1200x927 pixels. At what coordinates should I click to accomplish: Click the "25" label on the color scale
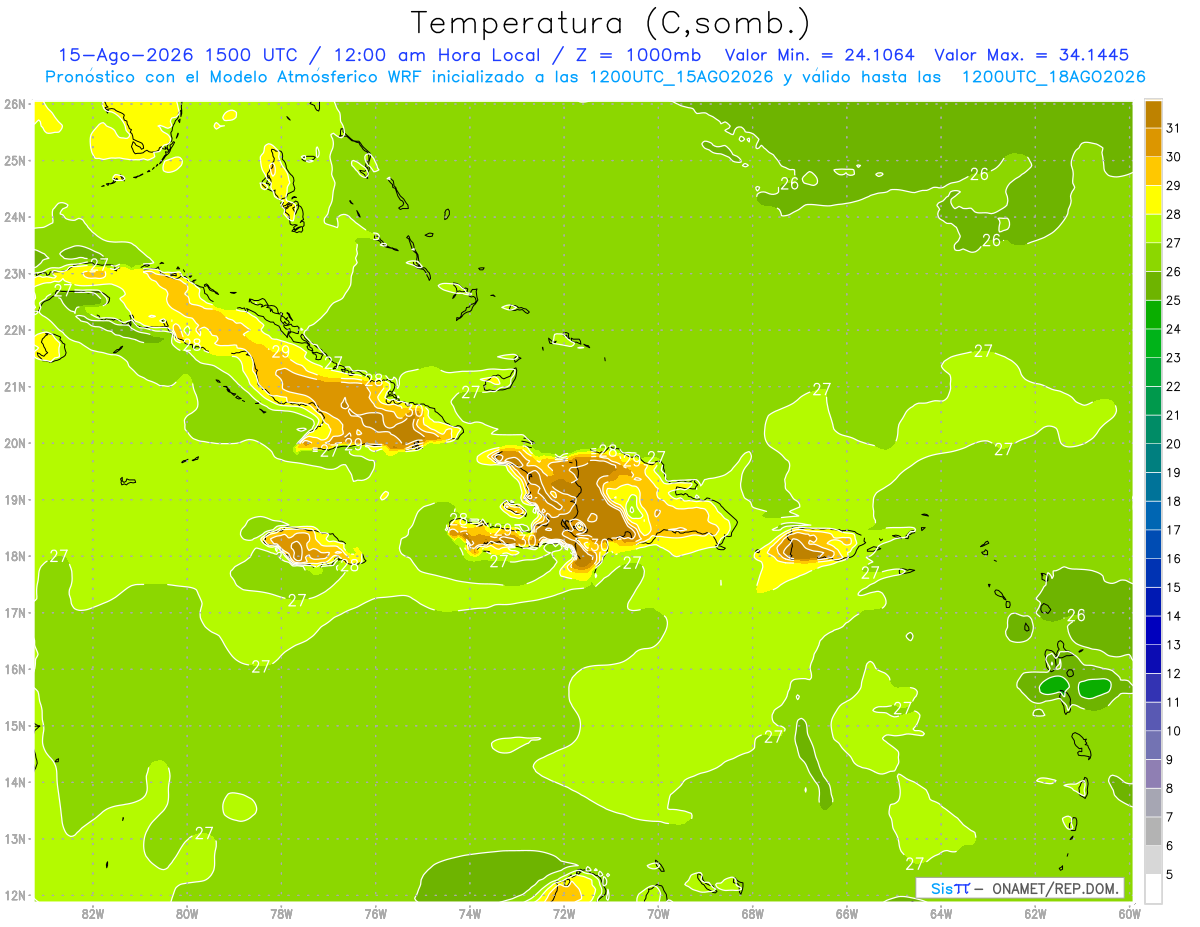pos(1173,300)
